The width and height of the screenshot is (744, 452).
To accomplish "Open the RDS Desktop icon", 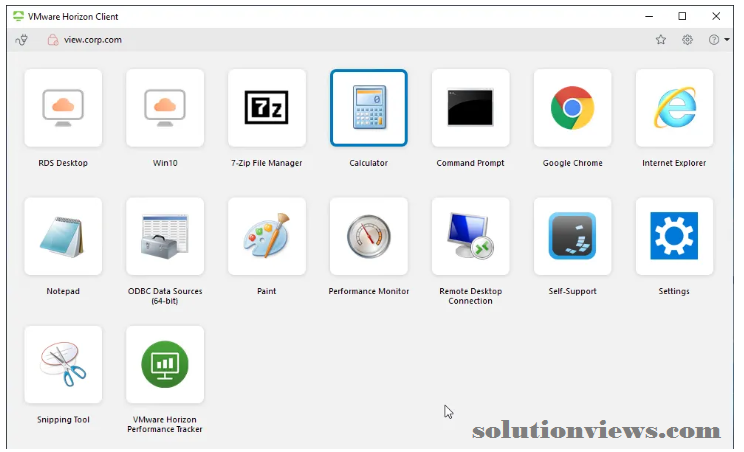I will (x=63, y=108).
